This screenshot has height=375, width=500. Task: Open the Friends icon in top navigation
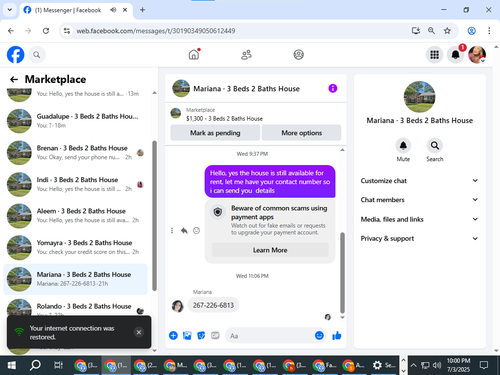tap(246, 55)
